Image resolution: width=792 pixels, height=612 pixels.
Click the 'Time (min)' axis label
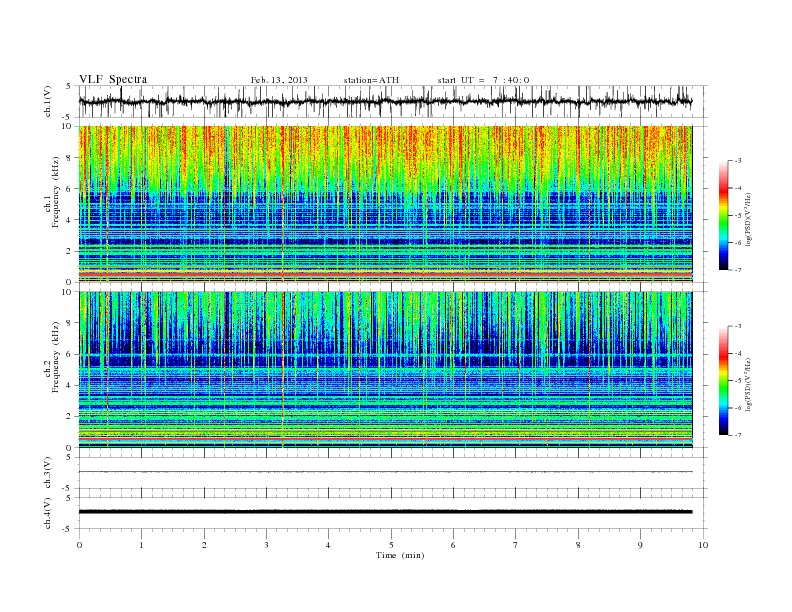pyautogui.click(x=400, y=555)
